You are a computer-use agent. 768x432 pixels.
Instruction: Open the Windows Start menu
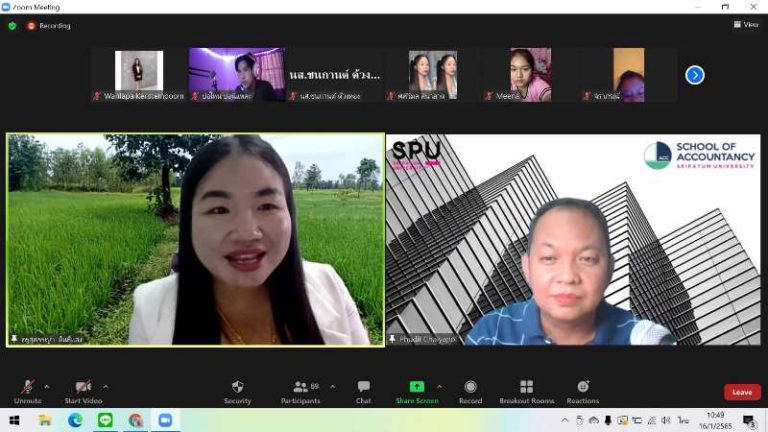point(14,420)
